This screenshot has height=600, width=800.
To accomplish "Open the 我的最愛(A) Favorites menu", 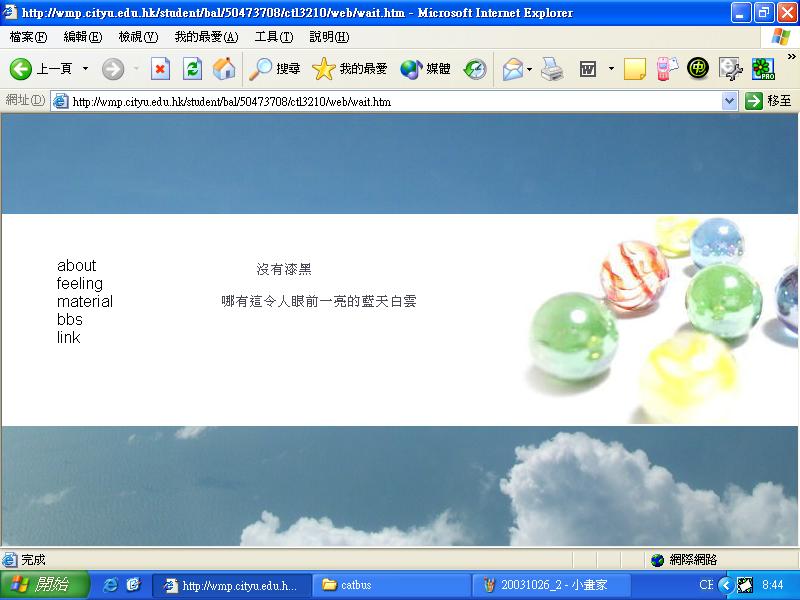I will point(206,37).
